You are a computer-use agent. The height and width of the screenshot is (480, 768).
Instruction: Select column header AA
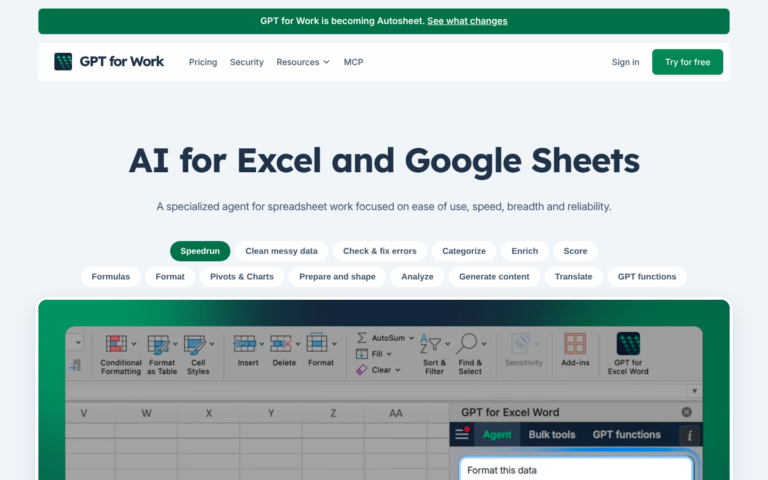coord(396,413)
